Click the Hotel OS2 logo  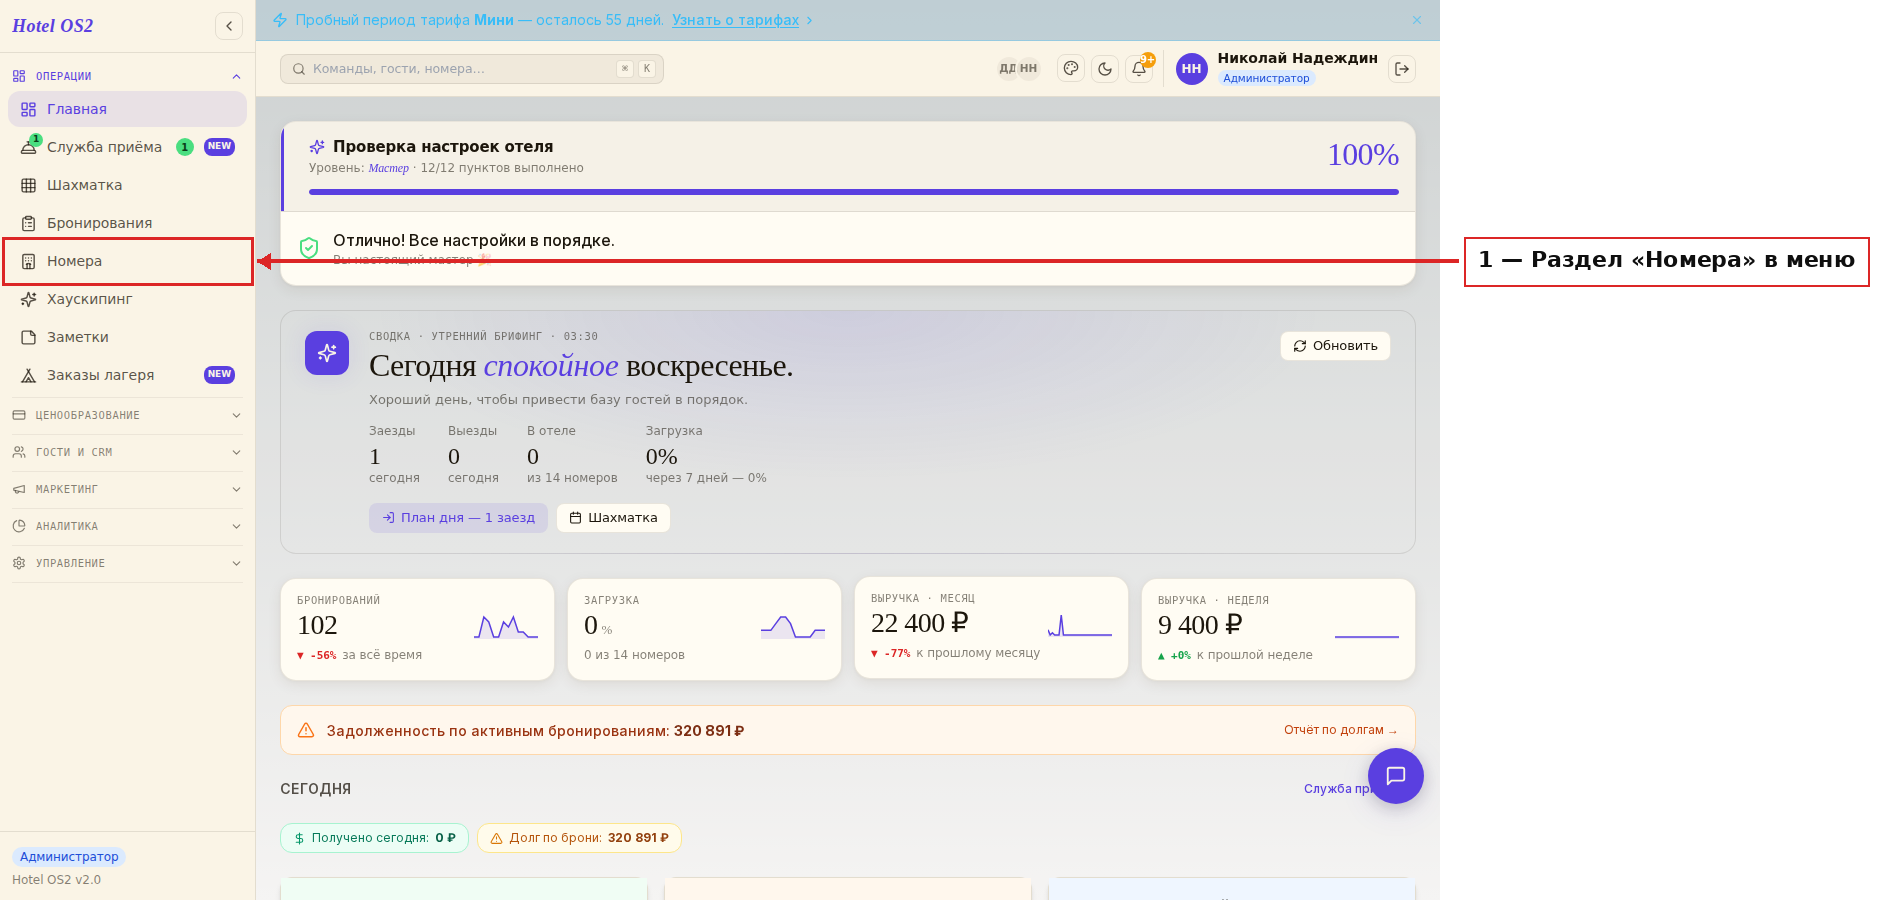[53, 26]
